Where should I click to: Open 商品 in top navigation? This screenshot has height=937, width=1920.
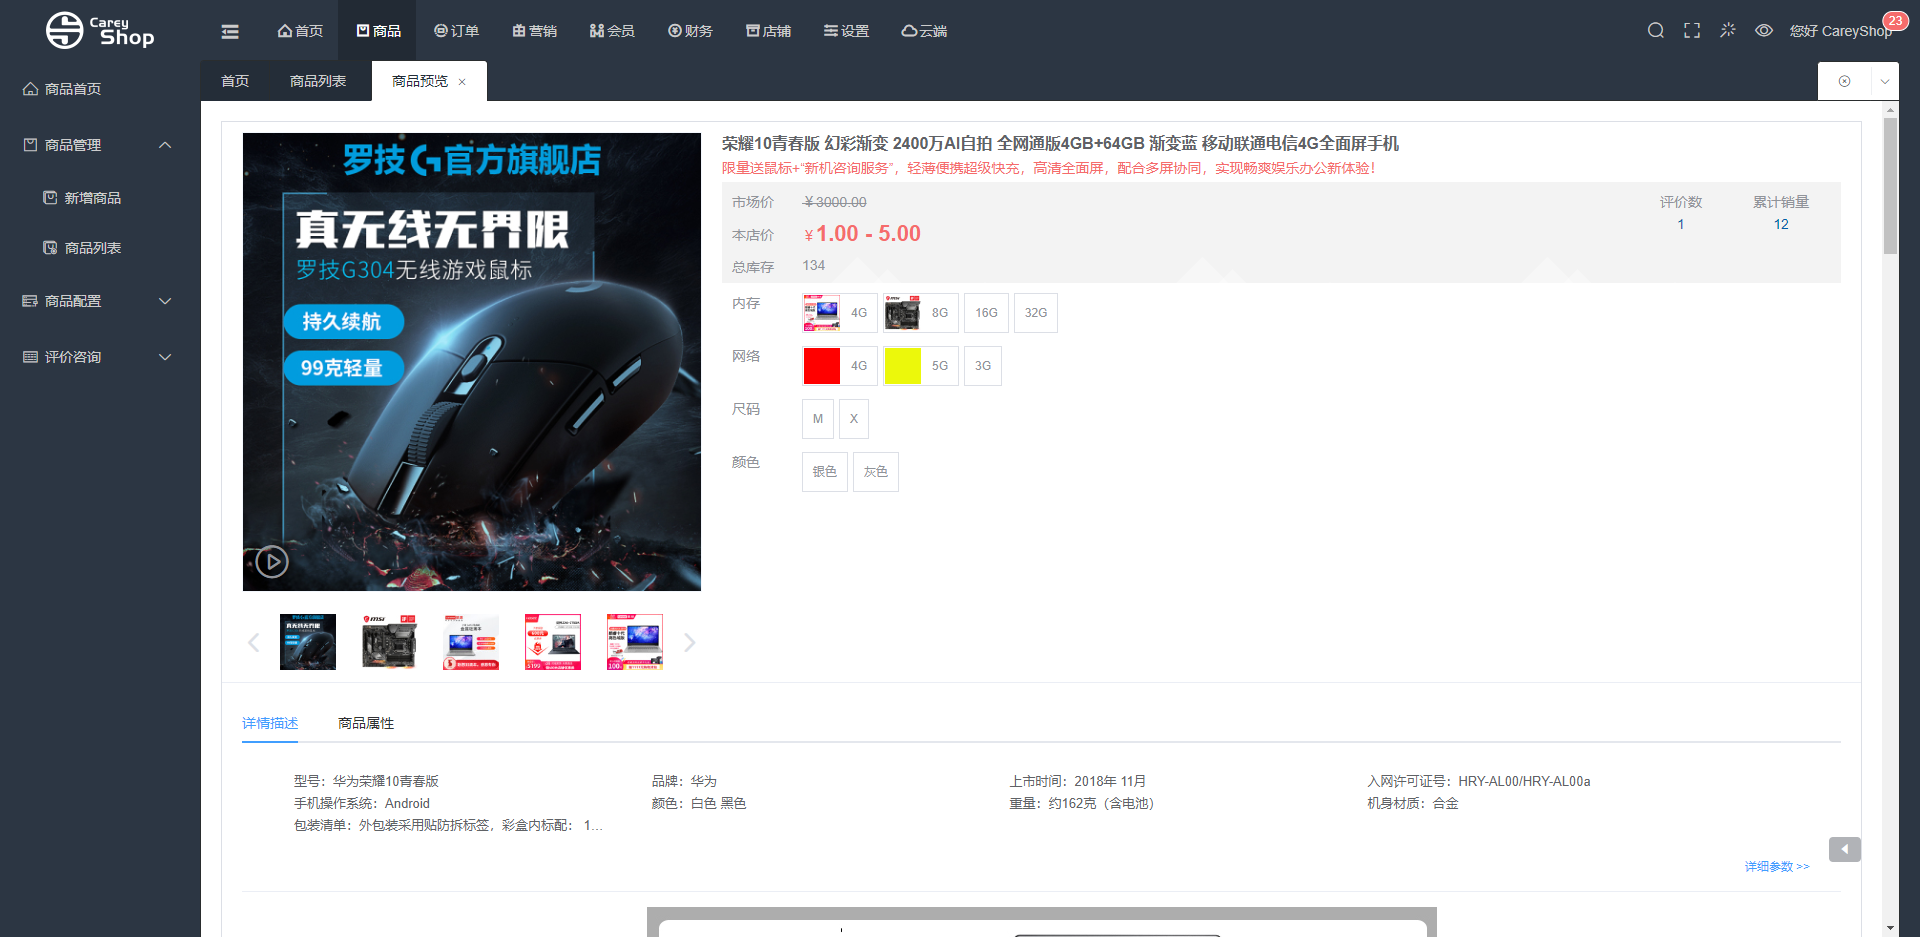[x=378, y=31]
